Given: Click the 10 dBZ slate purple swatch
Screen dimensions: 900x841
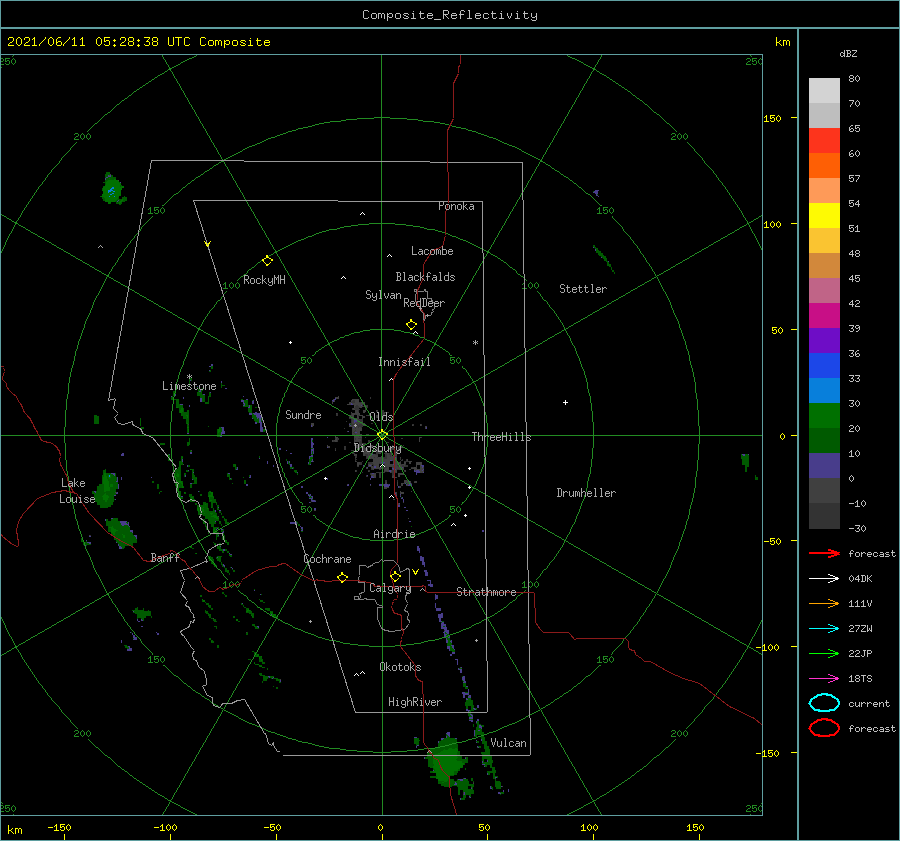Looking at the screenshot, I should point(824,466).
